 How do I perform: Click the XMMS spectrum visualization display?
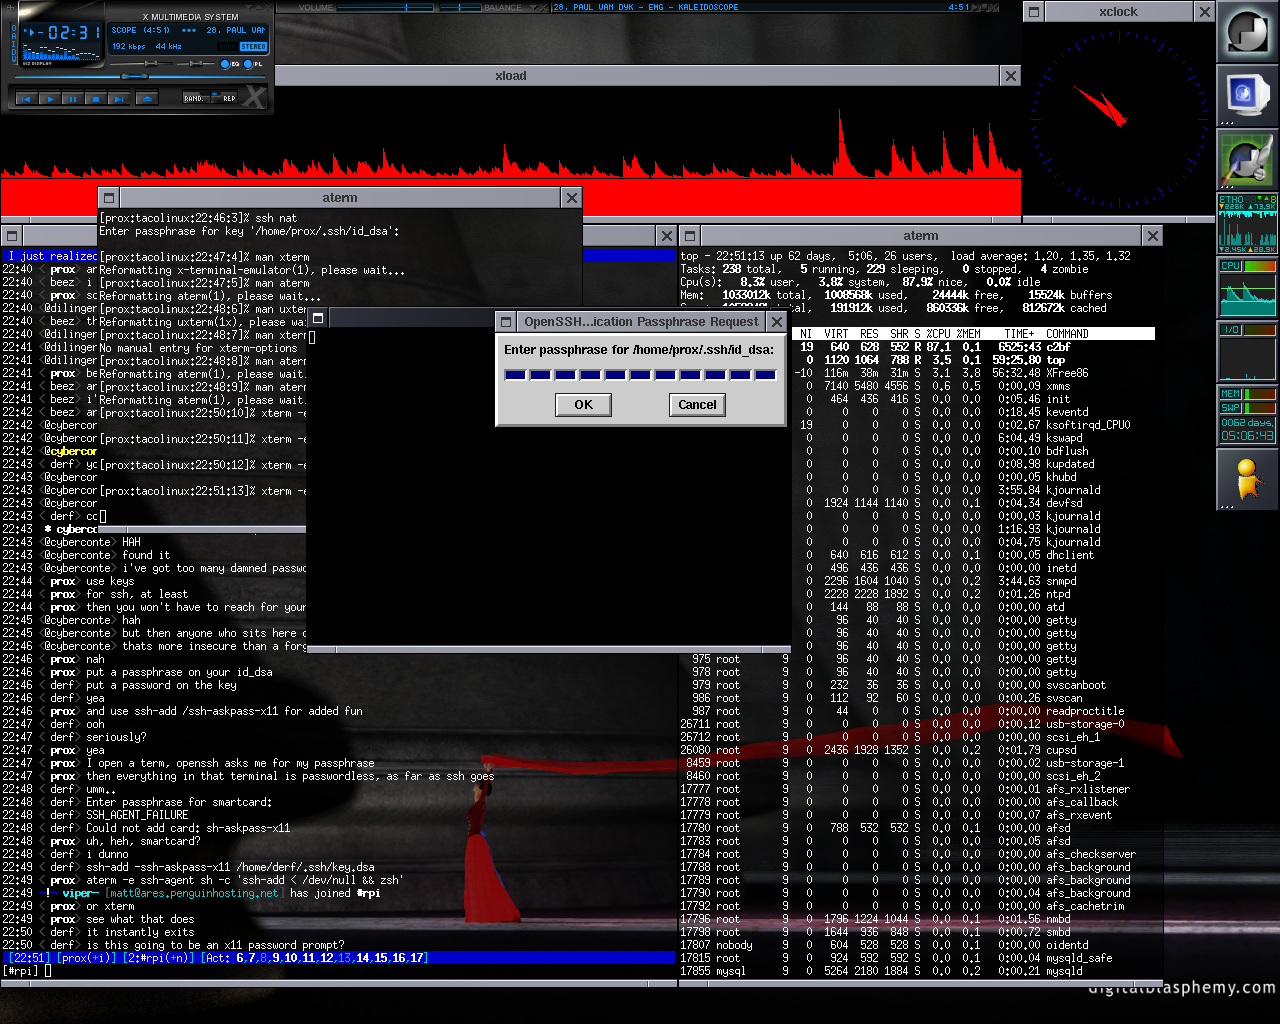[61, 51]
